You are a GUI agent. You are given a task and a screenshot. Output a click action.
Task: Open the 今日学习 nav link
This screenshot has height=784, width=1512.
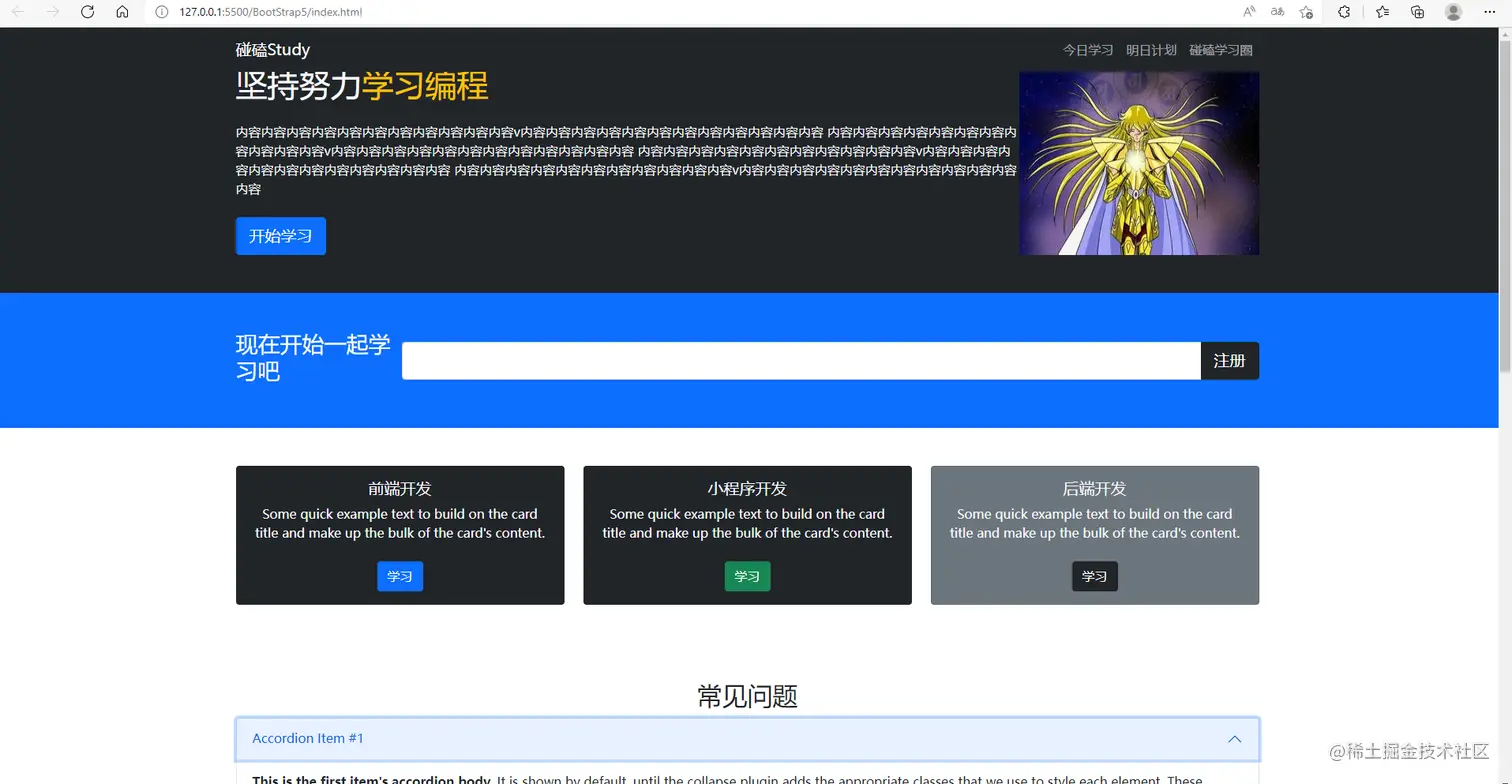1088,50
